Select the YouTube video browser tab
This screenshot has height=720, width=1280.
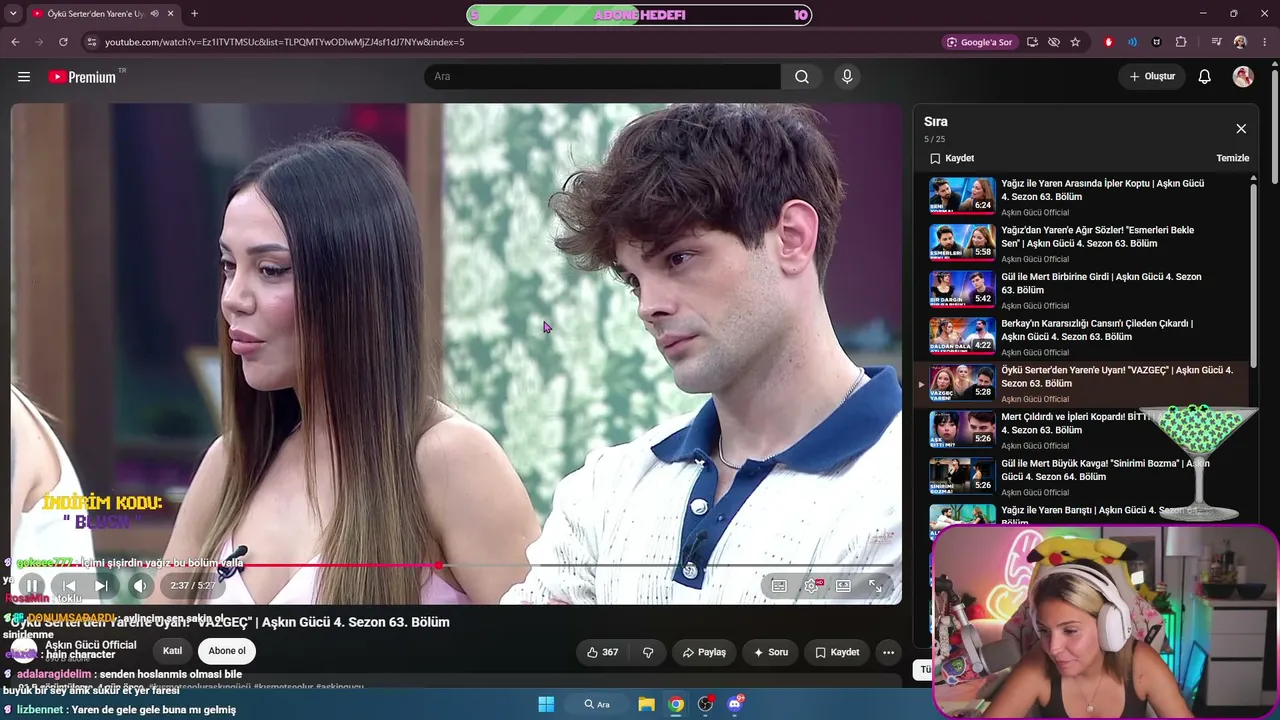102,14
